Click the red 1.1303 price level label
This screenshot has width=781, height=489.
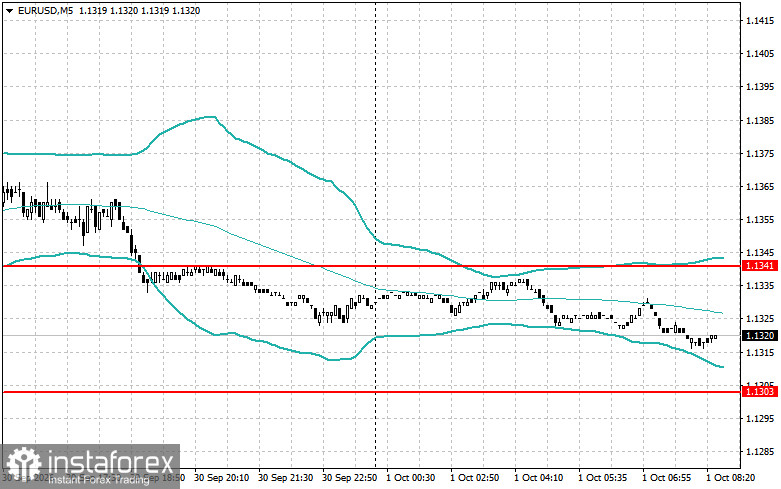pyautogui.click(x=760, y=392)
